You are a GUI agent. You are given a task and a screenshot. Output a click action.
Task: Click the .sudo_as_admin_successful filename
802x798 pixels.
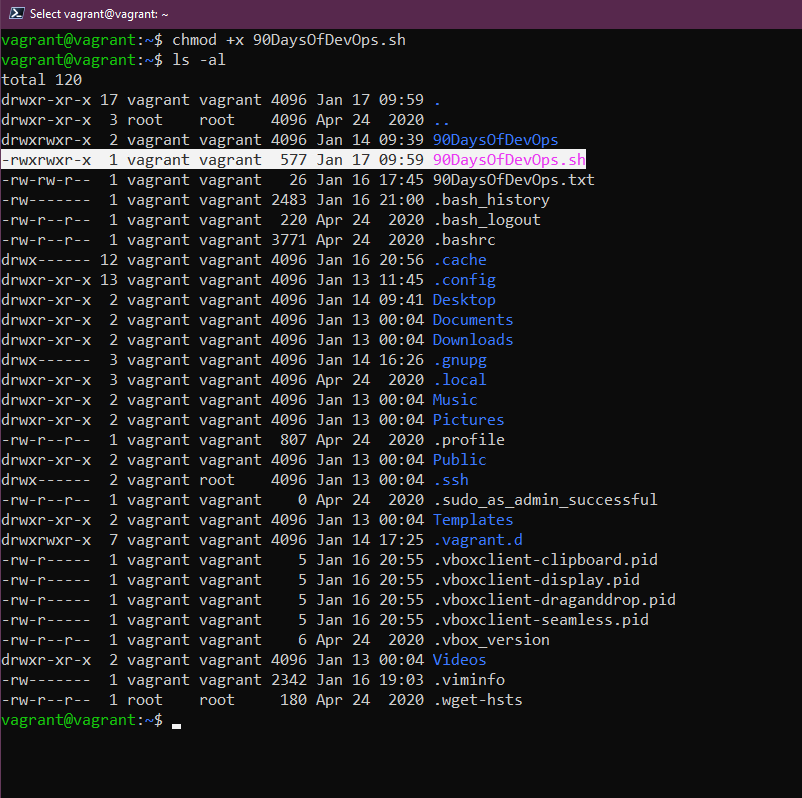pyautogui.click(x=545, y=500)
